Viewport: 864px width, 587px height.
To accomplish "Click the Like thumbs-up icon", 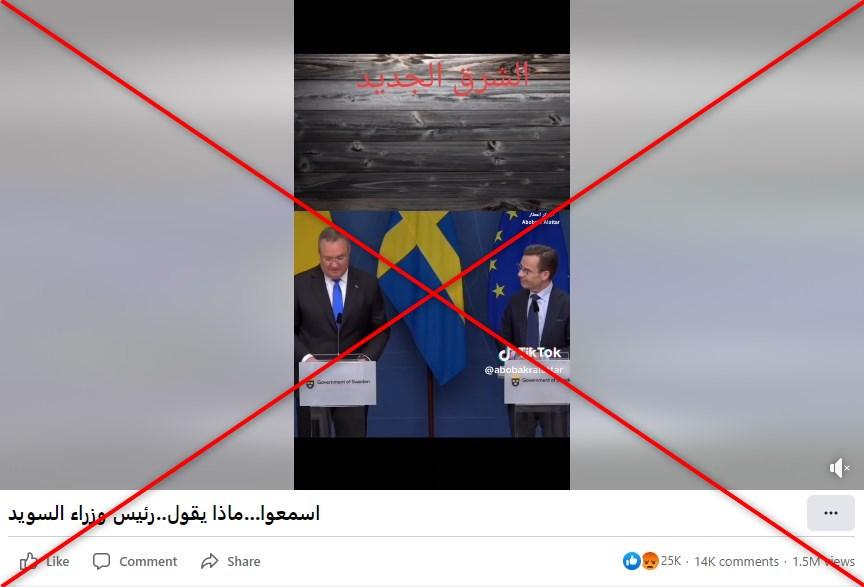I will tap(29, 561).
